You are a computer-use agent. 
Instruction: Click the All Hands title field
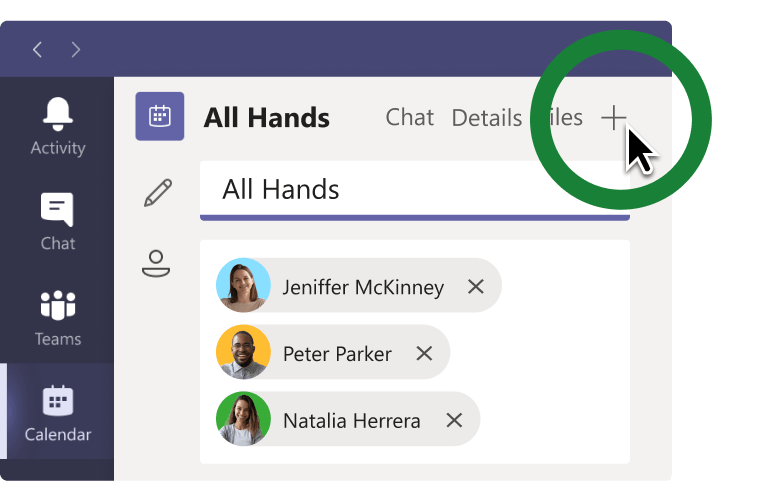coord(414,189)
